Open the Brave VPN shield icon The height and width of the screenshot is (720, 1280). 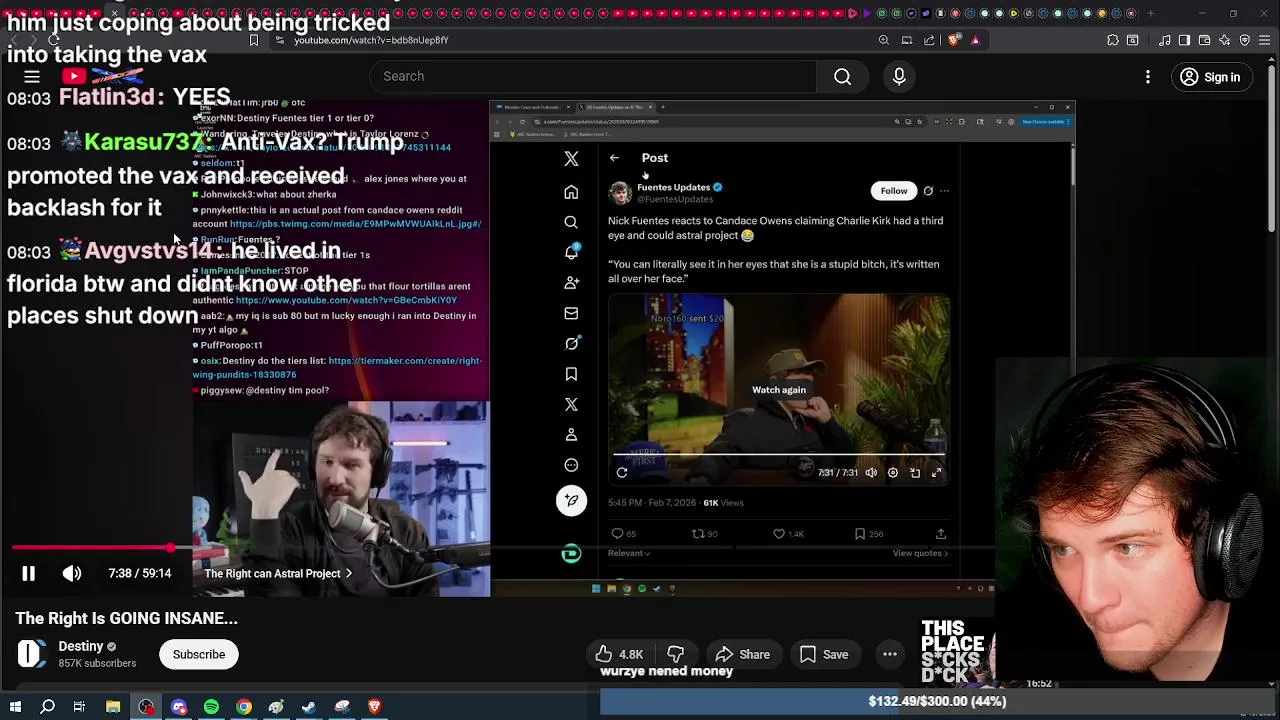[1245, 40]
